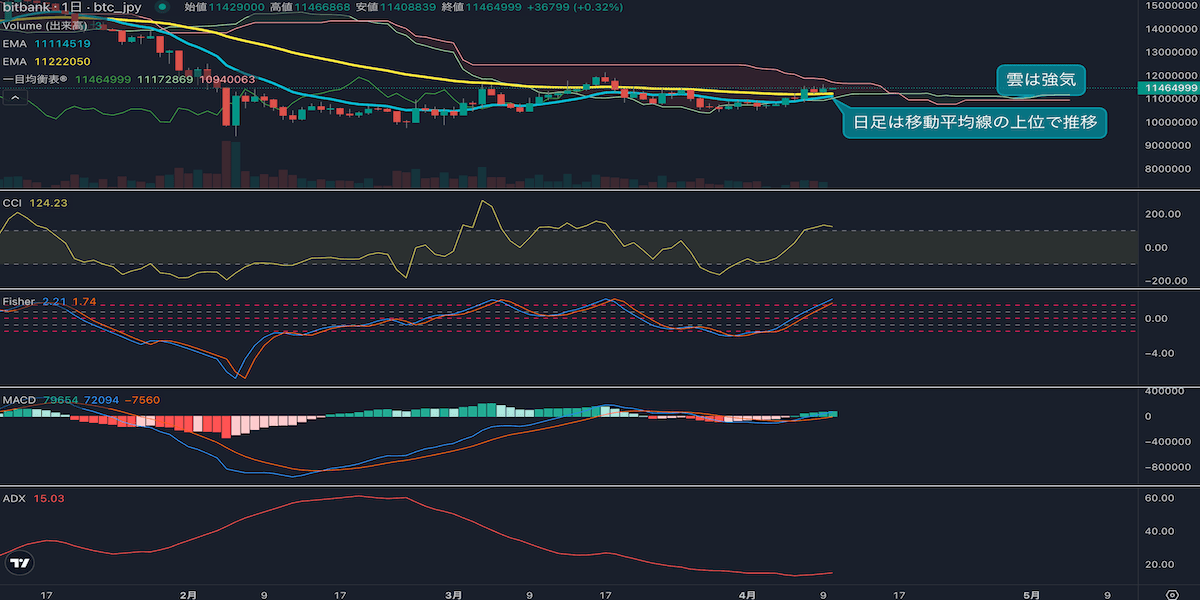Click the 15000000 price scale label

[1169, 6]
